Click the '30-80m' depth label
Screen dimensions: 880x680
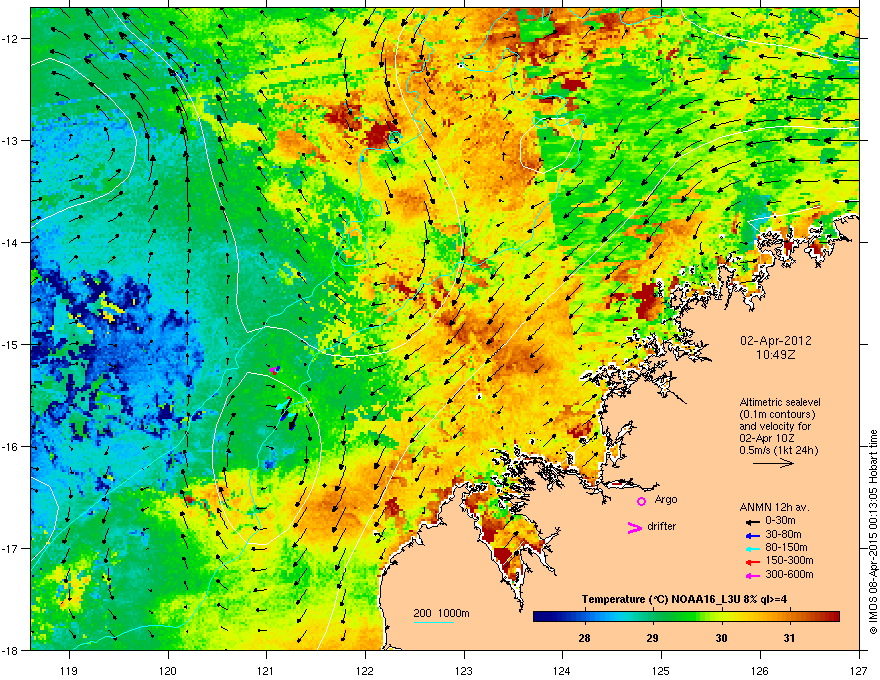[x=783, y=534]
